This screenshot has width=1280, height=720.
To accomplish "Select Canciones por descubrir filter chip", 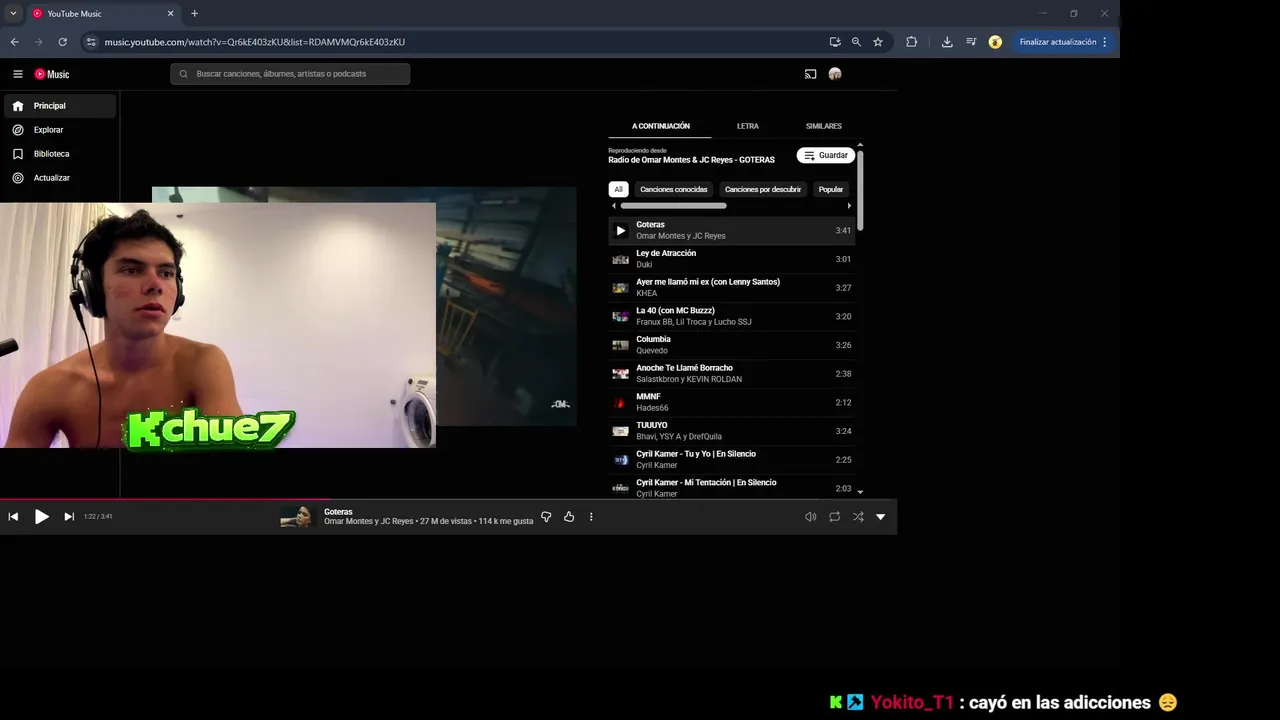I will [763, 189].
